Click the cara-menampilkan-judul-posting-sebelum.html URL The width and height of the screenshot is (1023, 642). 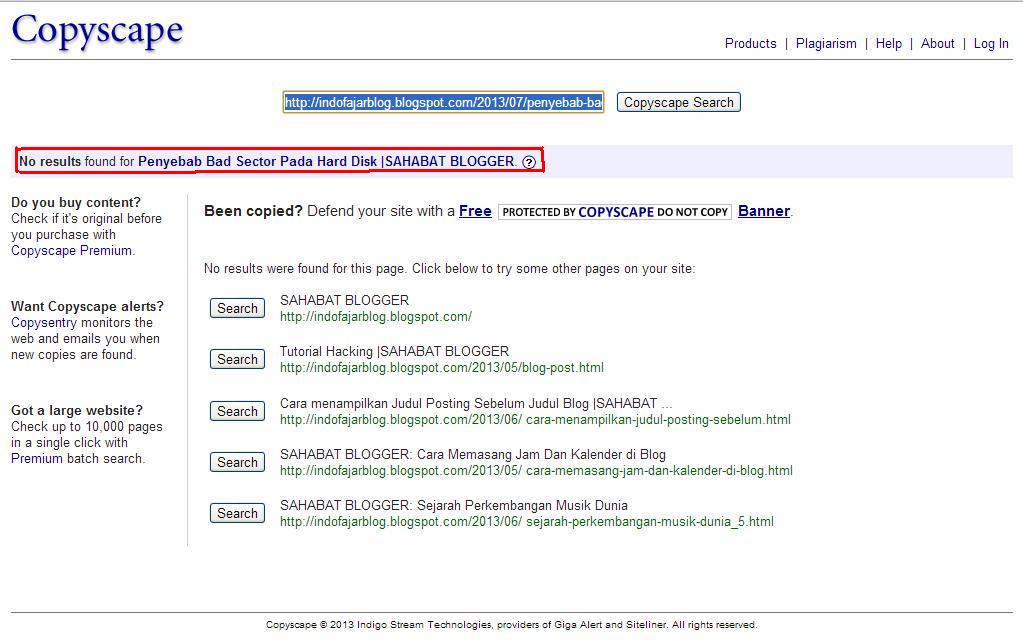click(x=535, y=420)
